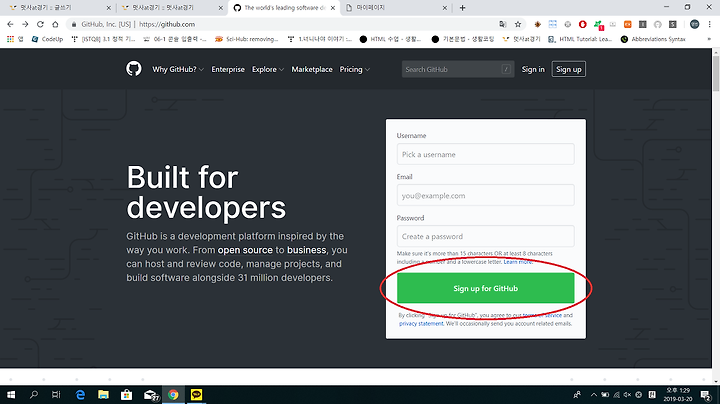Click the page vertical scrollbar thumb
This screenshot has height=404, width=720.
(x=716, y=73)
